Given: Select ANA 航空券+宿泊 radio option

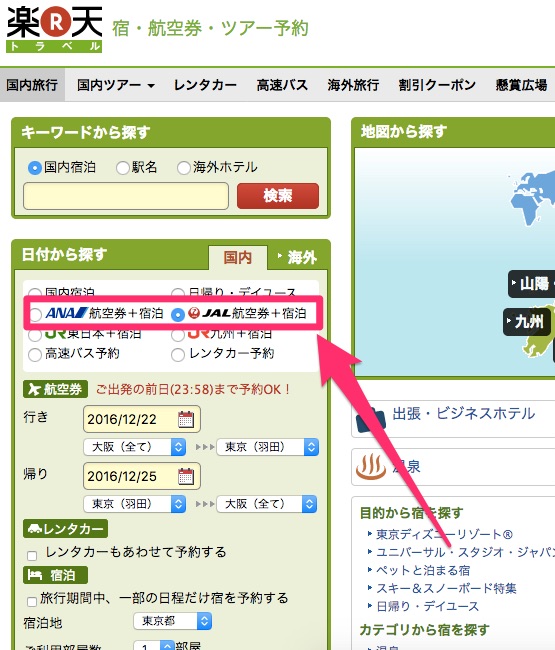Looking at the screenshot, I should point(36,315).
